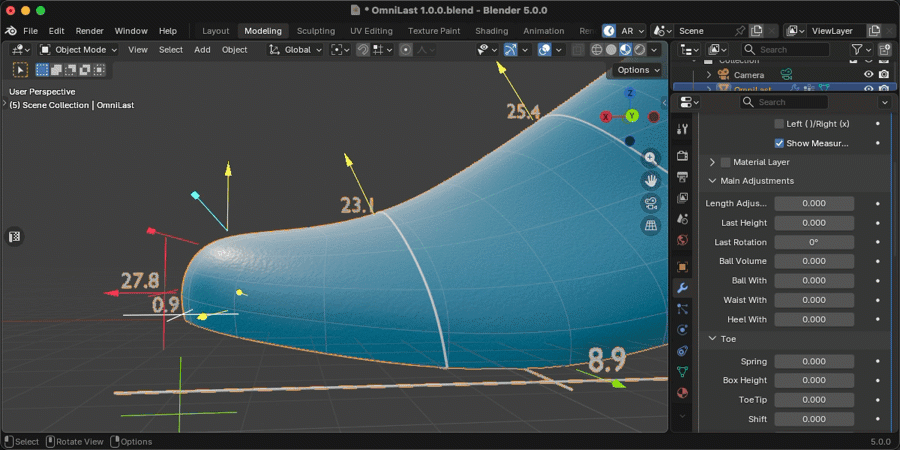Click the viewport Zoom magnifier icon
The width and height of the screenshot is (900, 450).
click(x=650, y=158)
